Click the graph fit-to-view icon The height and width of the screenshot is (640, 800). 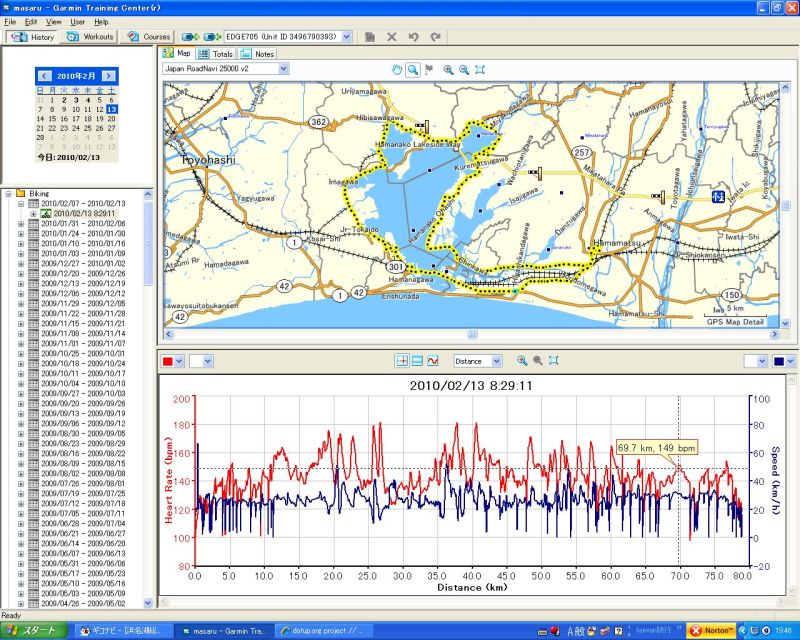554,360
